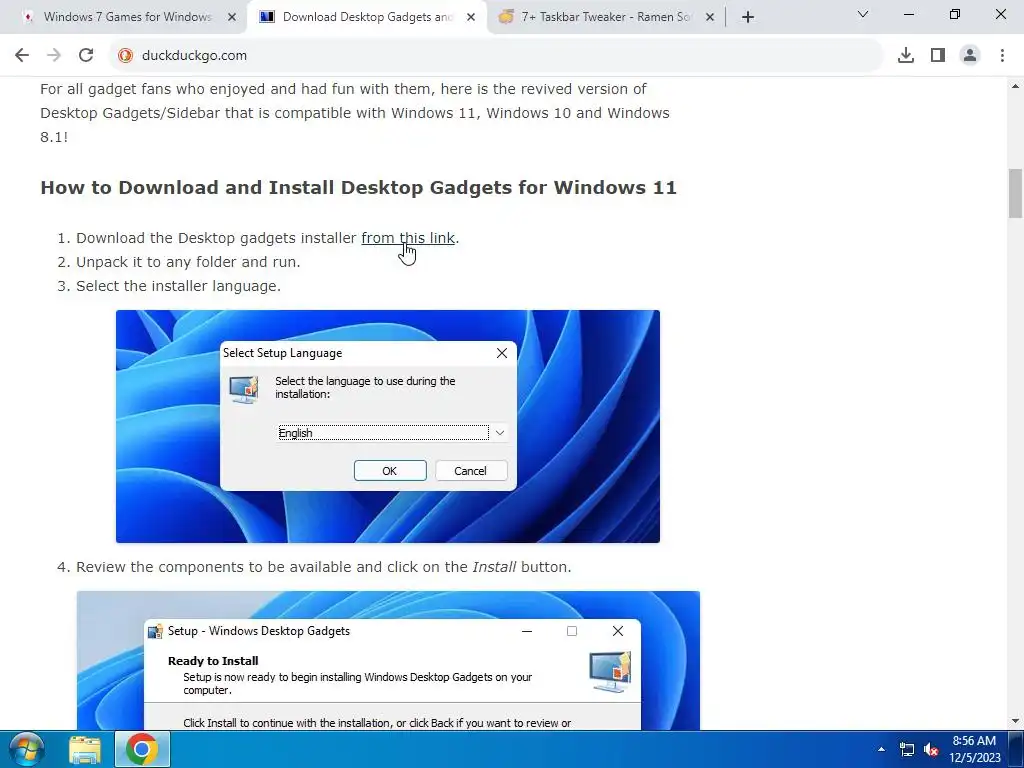Click the forward navigation arrow

tap(54, 56)
